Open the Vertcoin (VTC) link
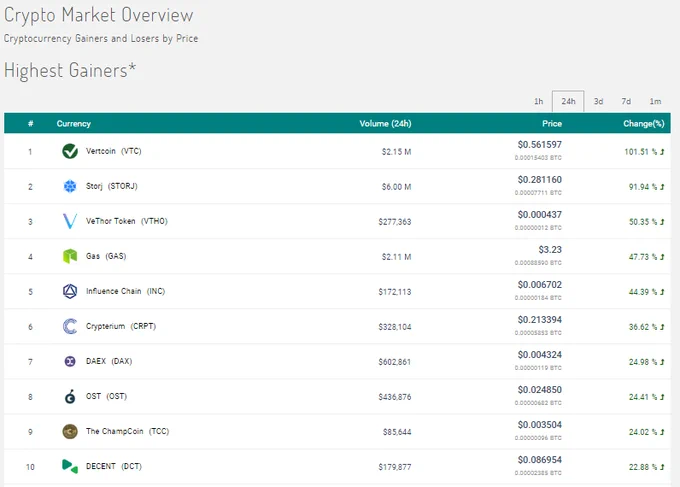The image size is (680, 487). 114,151
